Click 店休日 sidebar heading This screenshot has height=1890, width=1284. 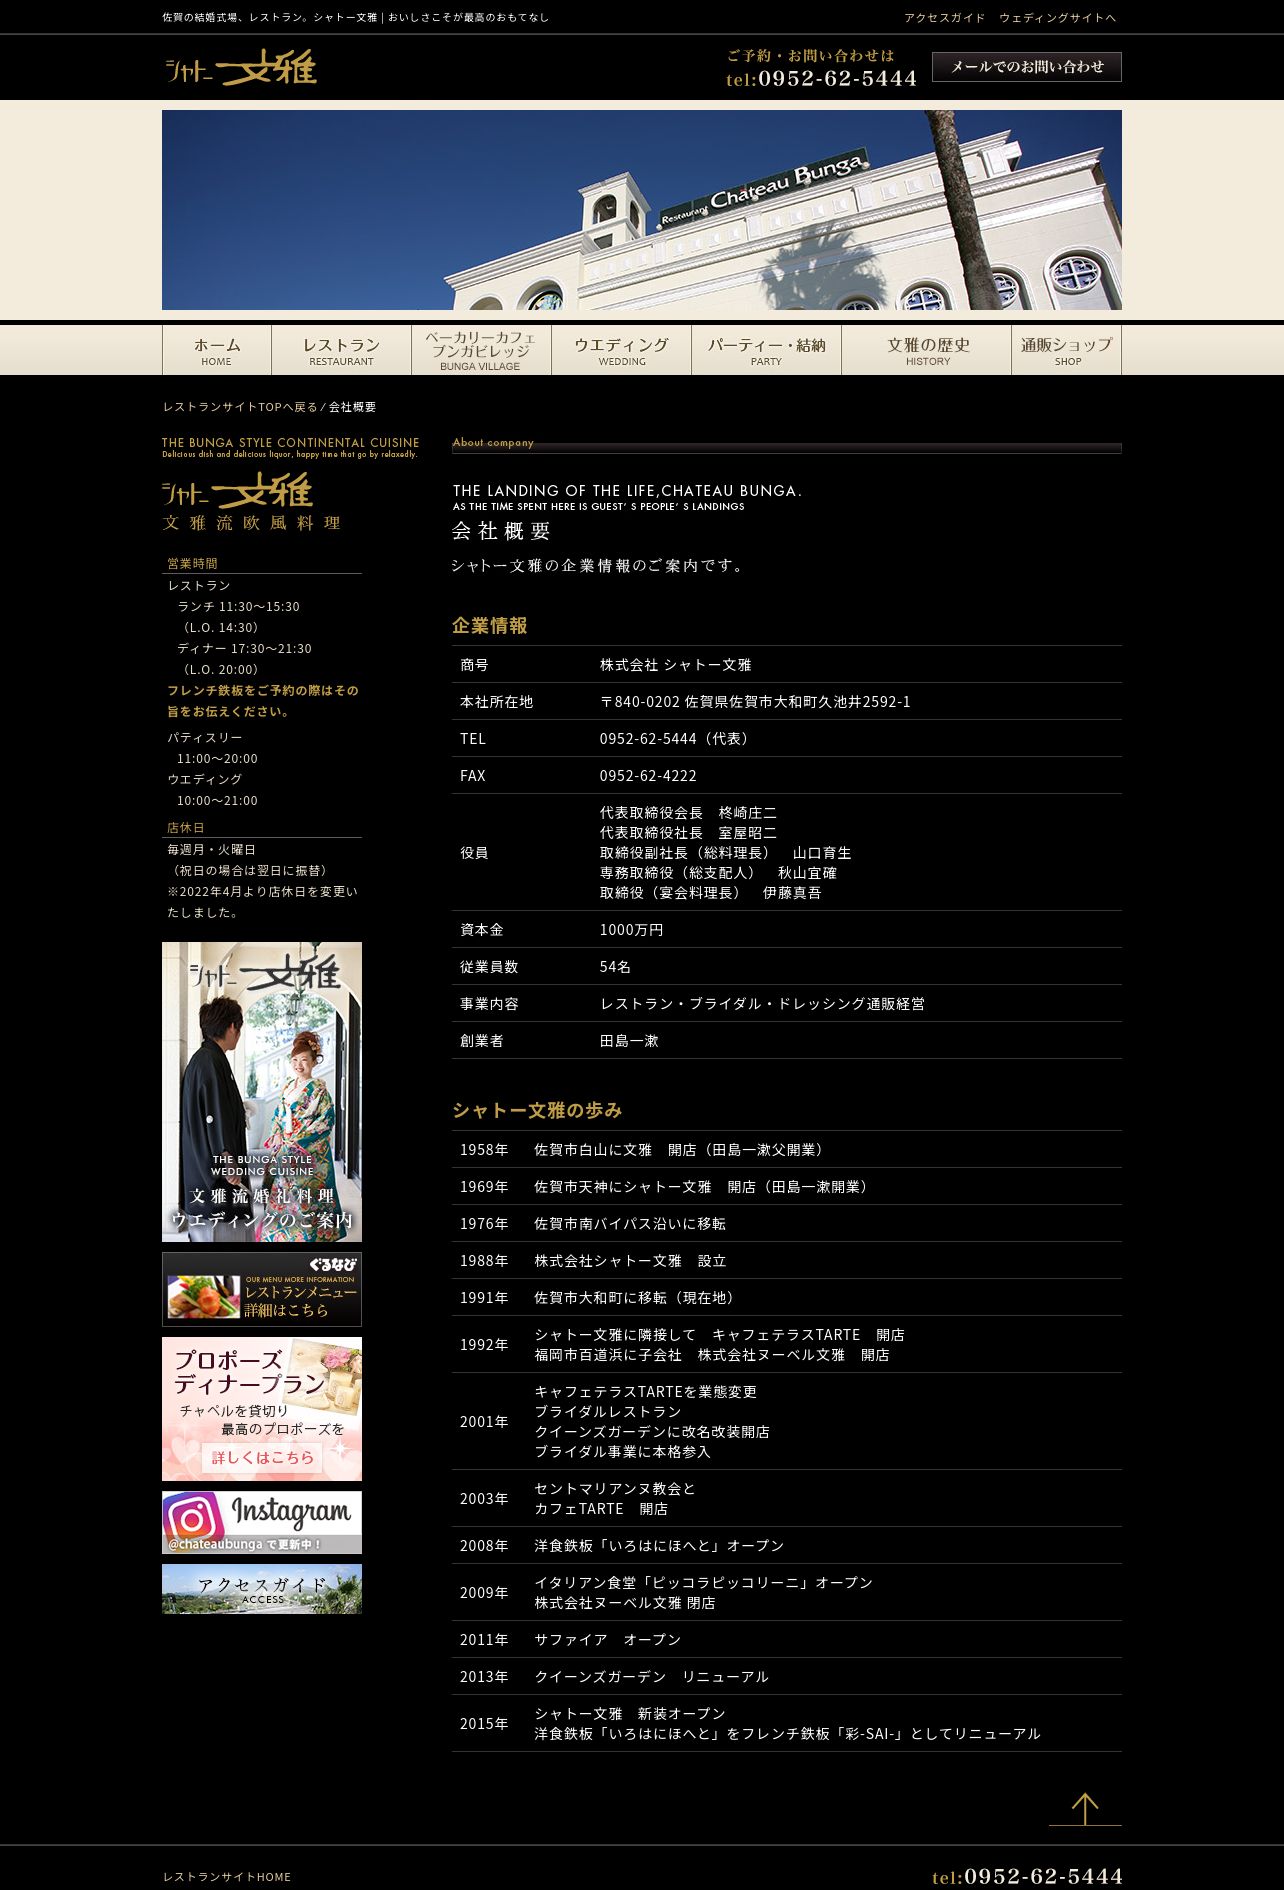[185, 828]
